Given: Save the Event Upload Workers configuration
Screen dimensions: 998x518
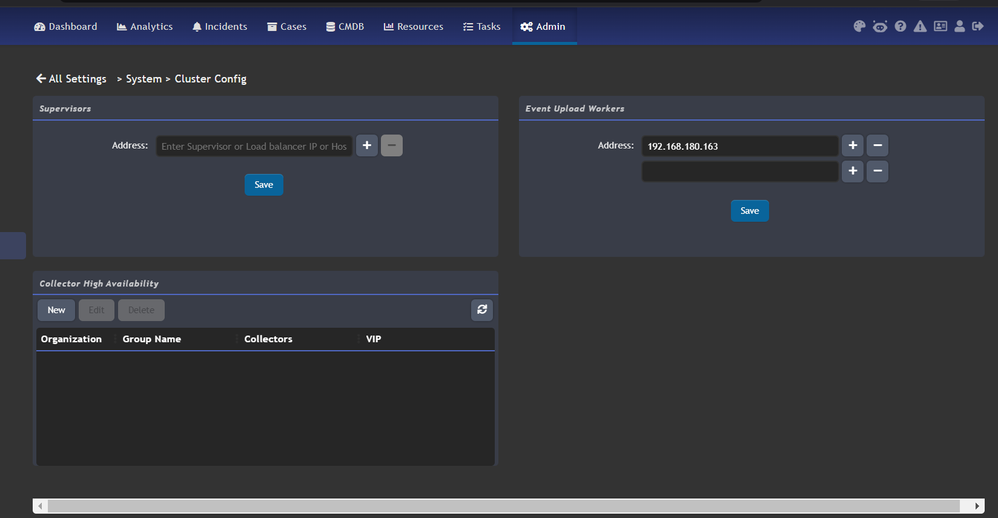Looking at the screenshot, I should coord(750,211).
